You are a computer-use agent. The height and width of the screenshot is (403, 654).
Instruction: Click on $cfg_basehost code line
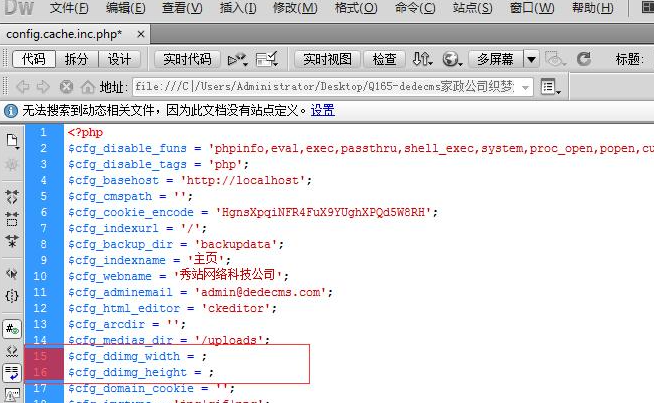tap(190, 180)
